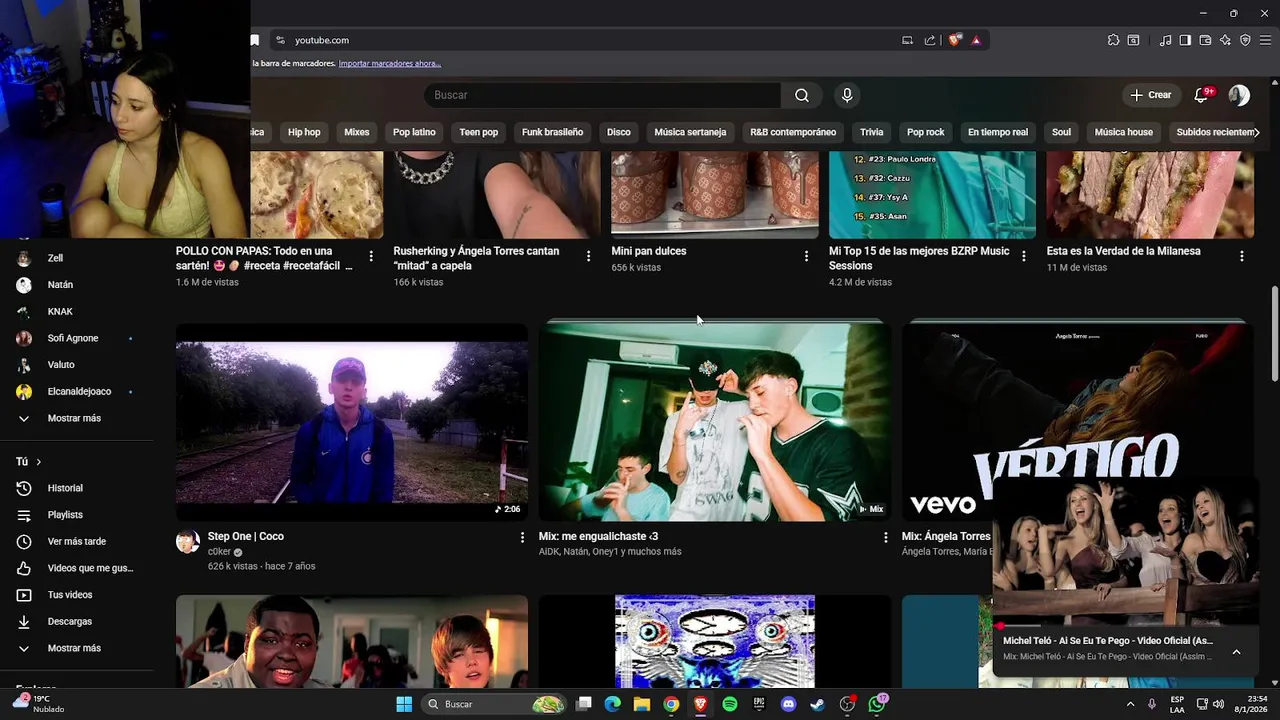Open the Brave VPN shield icon

(x=1245, y=40)
